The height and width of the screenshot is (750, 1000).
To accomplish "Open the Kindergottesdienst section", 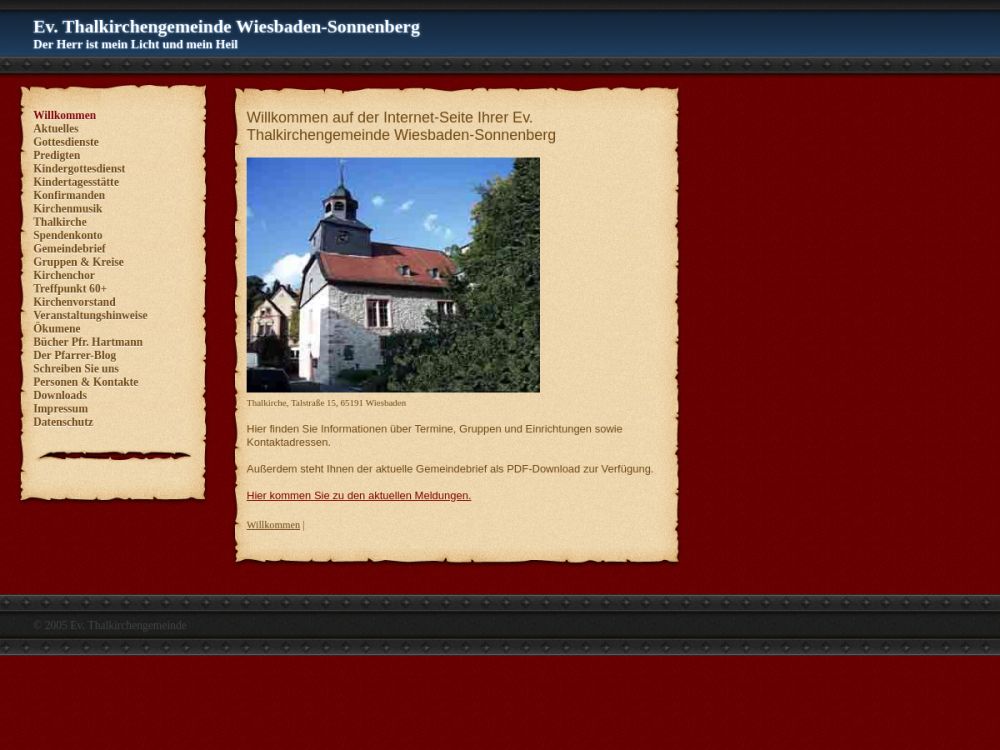I will [79, 169].
